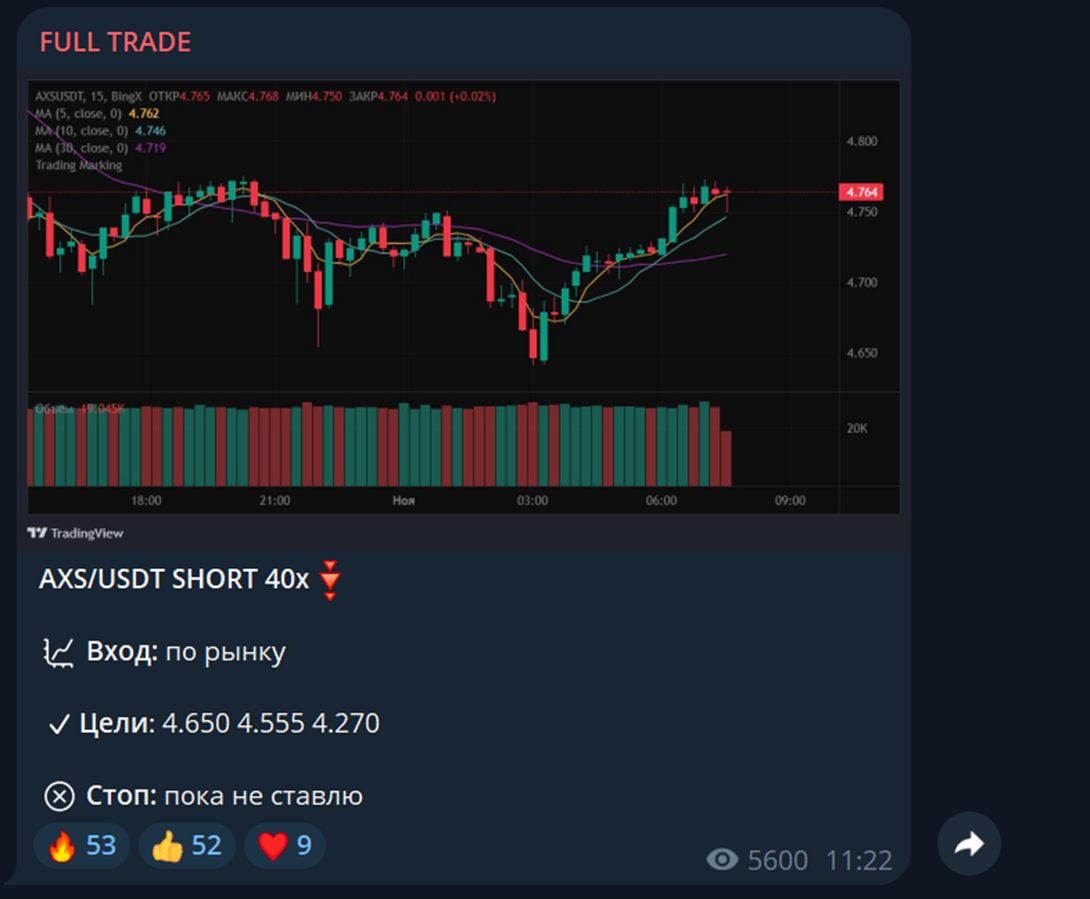Click the 21:00 time axis label
Image resolution: width=1090 pixels, height=899 pixels.
coord(275,501)
